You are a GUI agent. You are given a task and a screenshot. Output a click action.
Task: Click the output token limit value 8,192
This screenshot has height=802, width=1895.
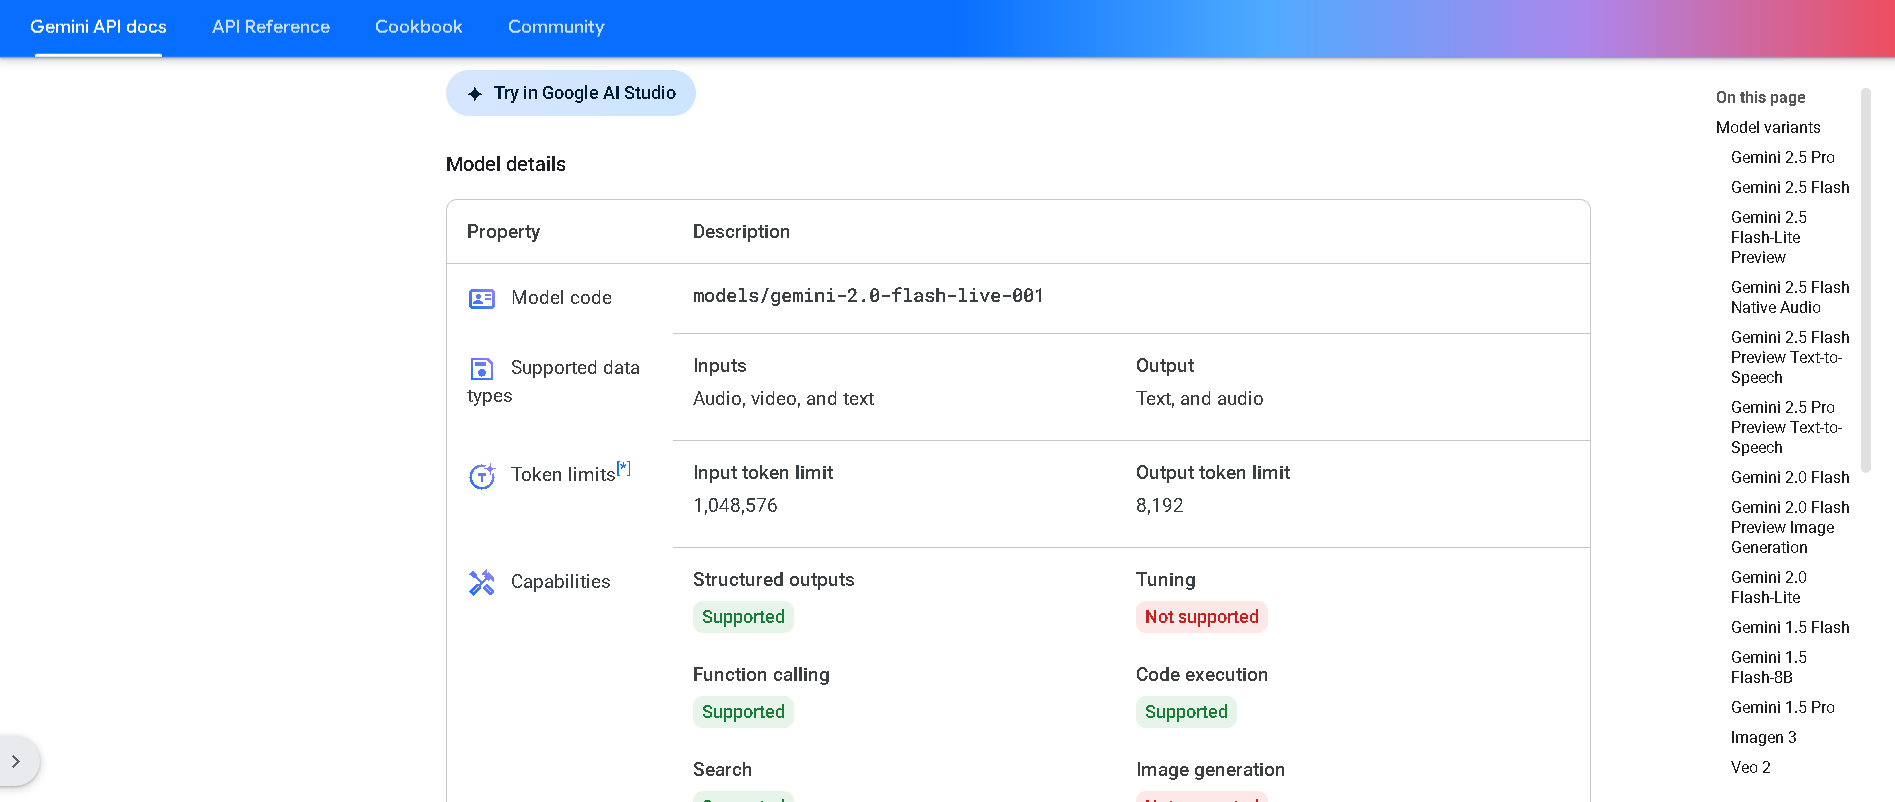click(1159, 505)
